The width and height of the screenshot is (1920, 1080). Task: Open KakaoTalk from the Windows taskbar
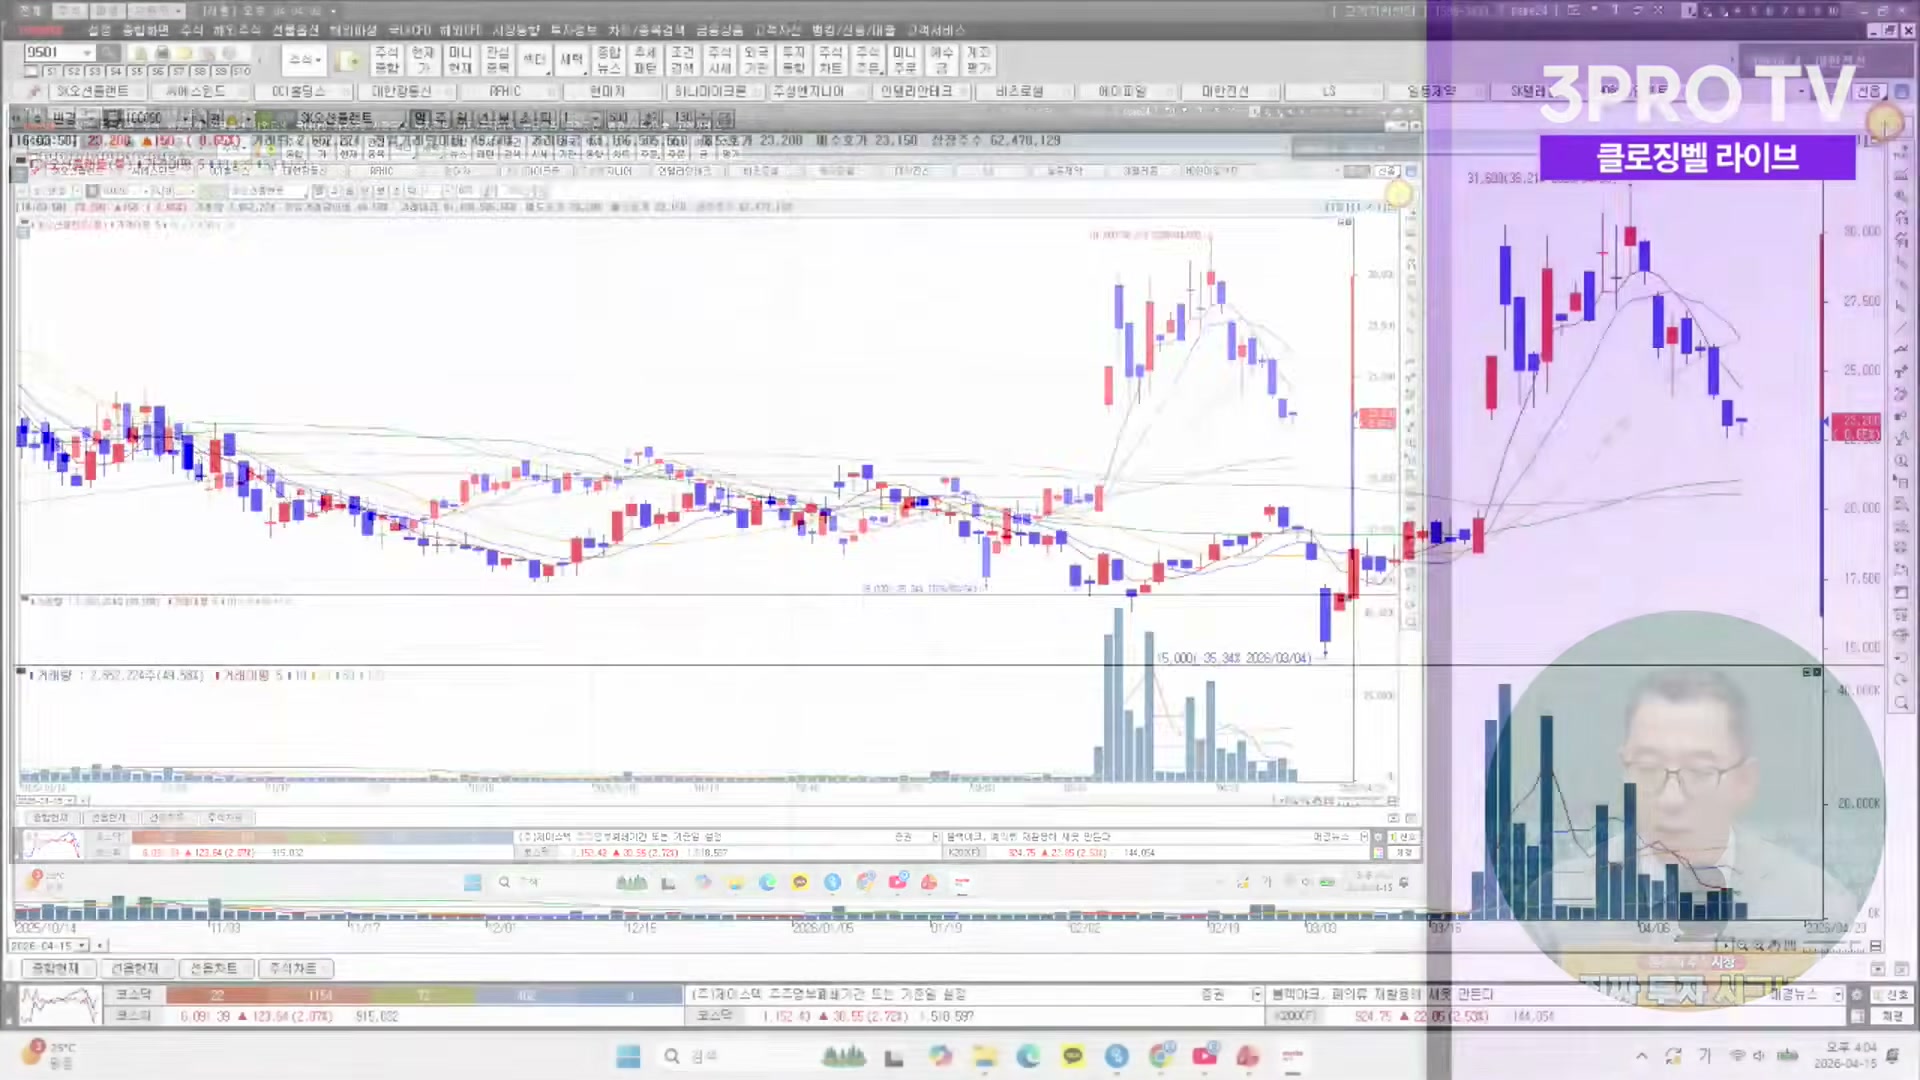click(1073, 1056)
